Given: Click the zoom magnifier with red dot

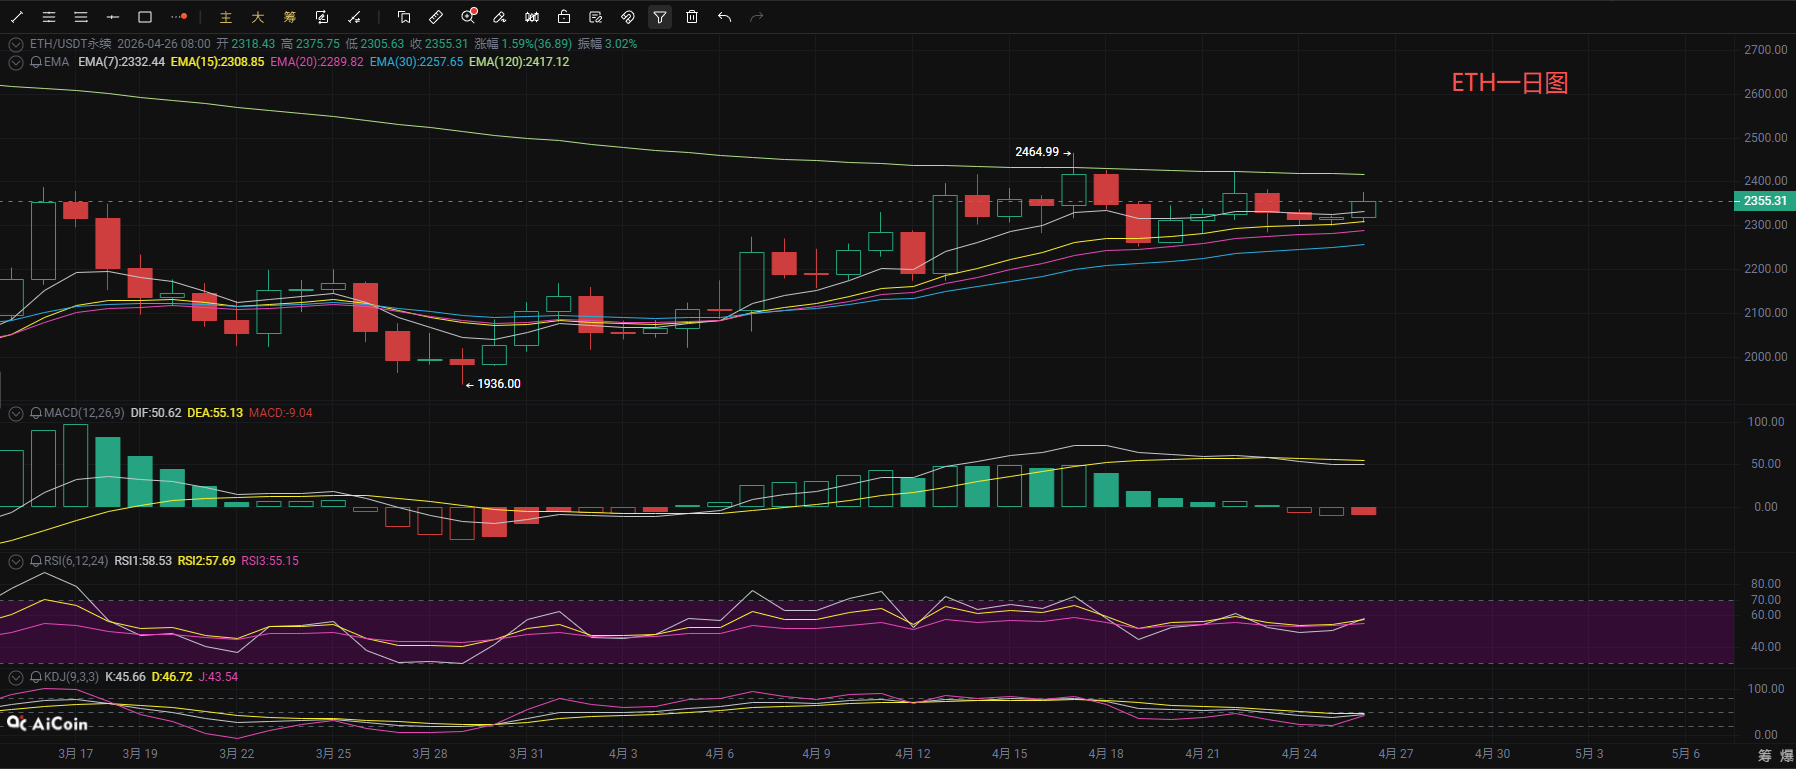Looking at the screenshot, I should click(468, 17).
